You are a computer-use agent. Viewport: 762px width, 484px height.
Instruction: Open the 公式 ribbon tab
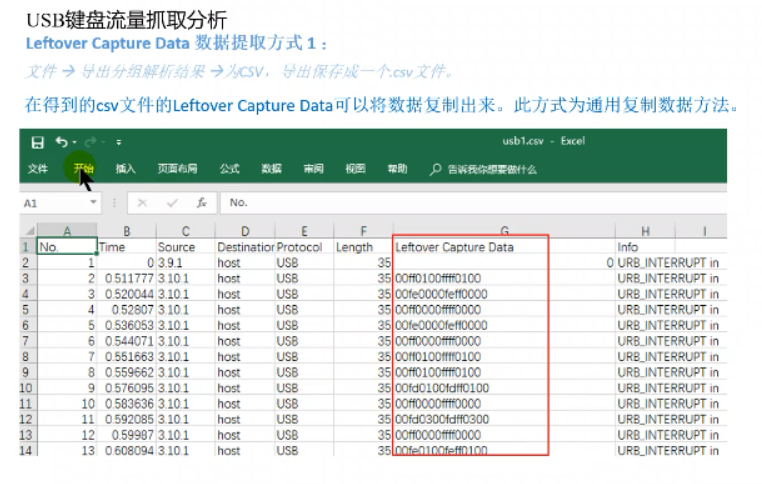coord(229,169)
